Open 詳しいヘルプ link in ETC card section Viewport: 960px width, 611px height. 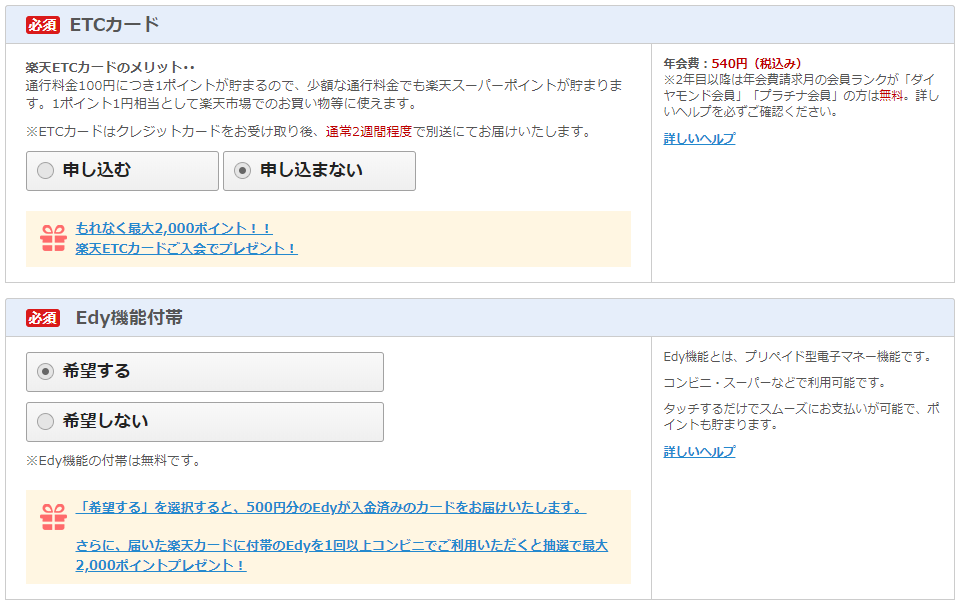click(699, 139)
